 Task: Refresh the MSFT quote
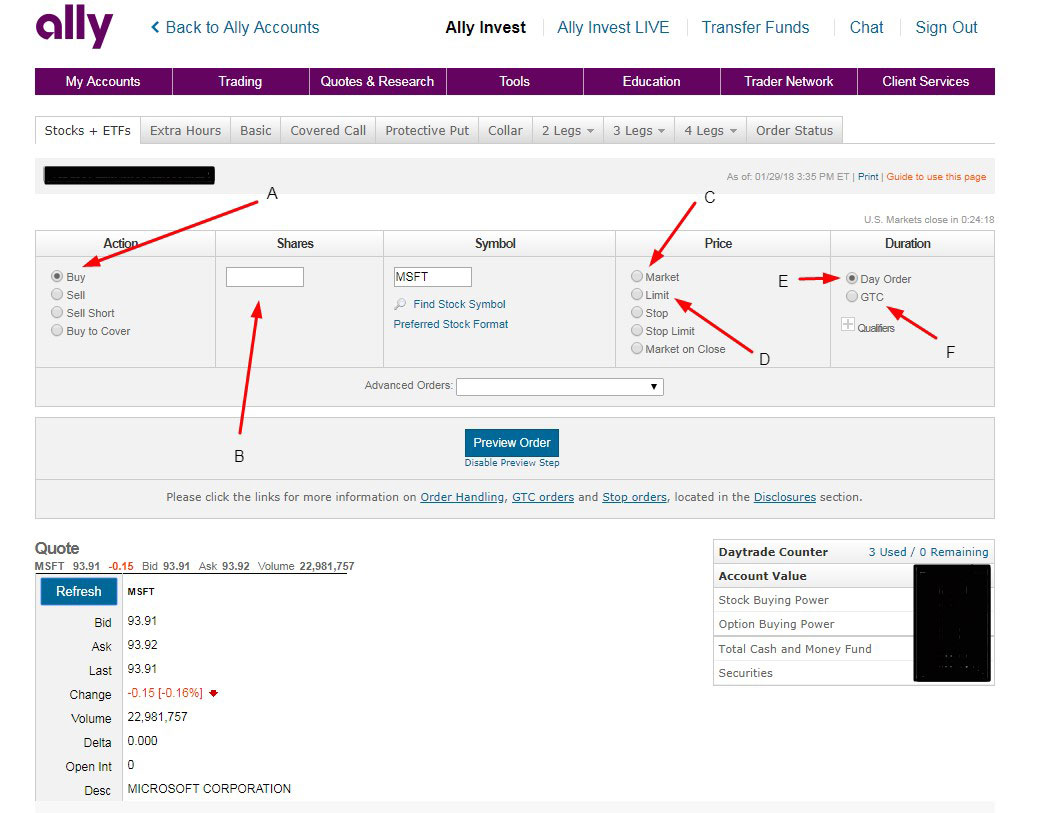pyautogui.click(x=79, y=591)
